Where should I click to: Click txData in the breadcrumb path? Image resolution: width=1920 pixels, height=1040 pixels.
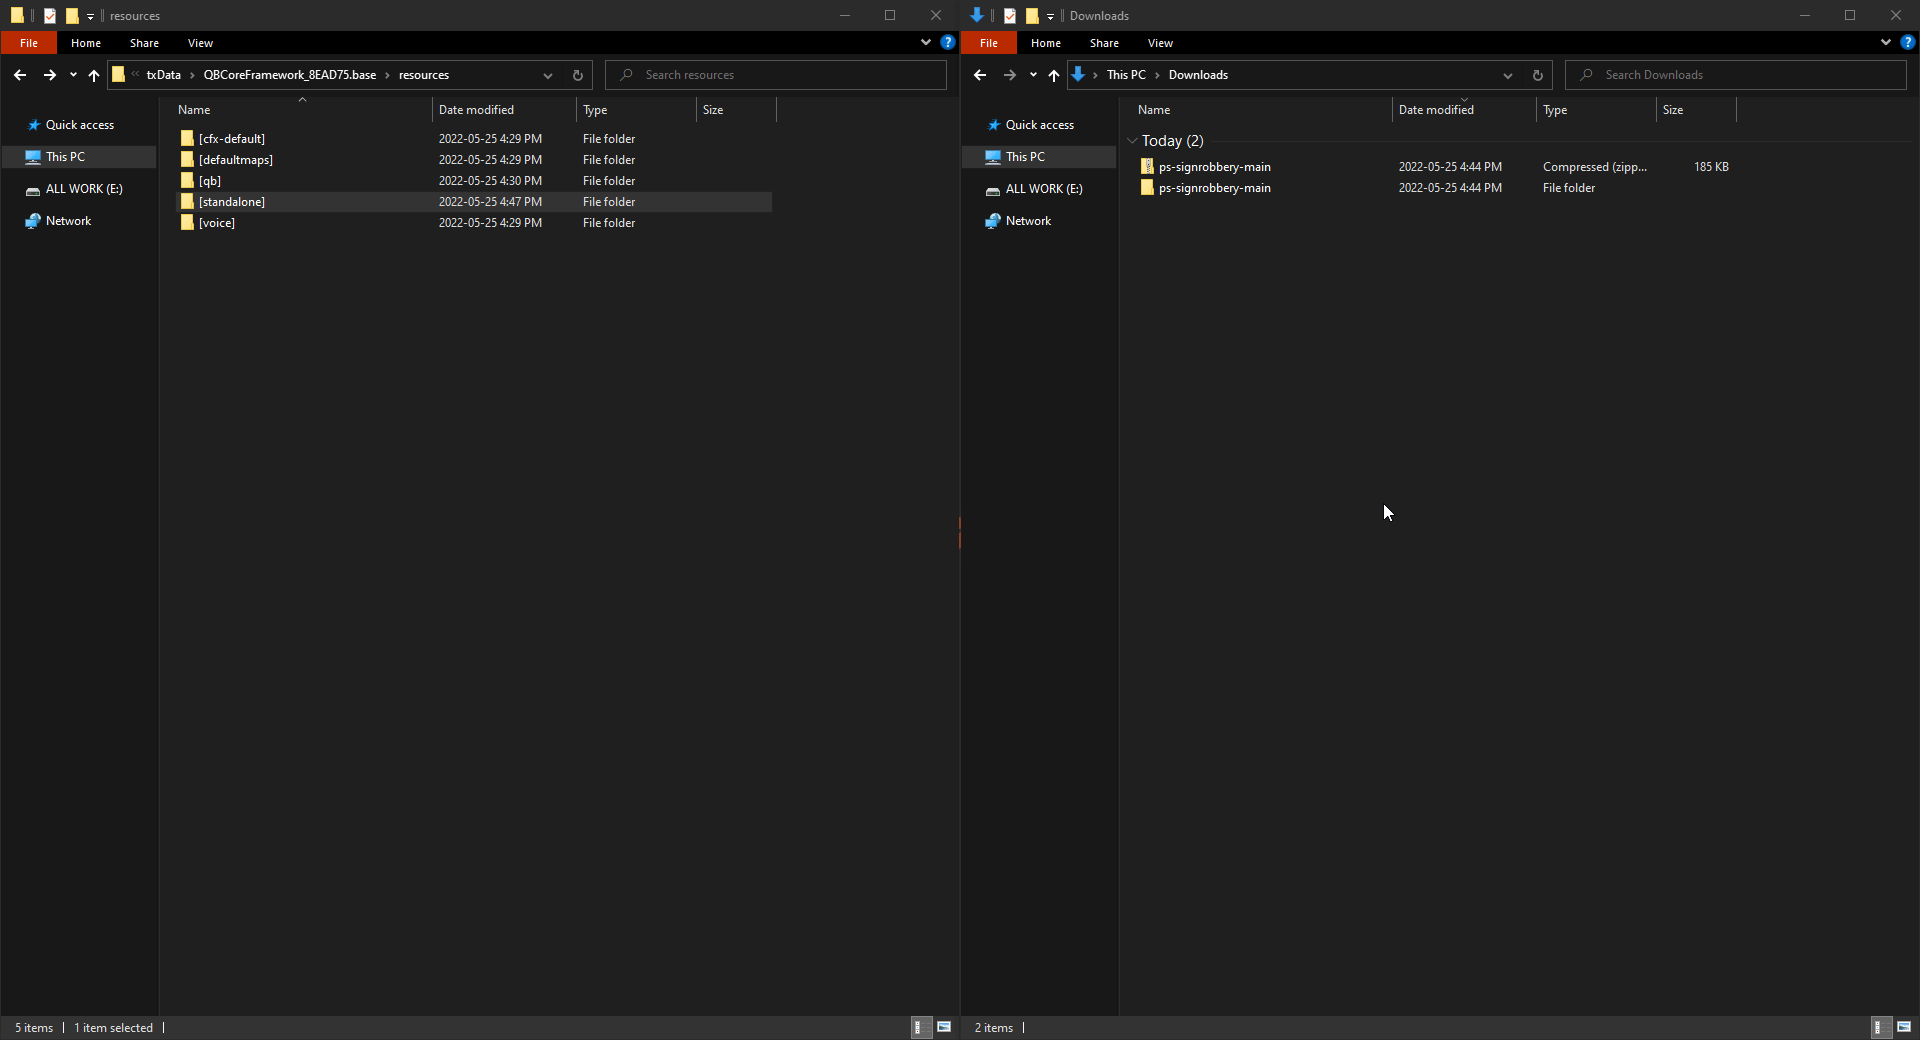(x=164, y=75)
